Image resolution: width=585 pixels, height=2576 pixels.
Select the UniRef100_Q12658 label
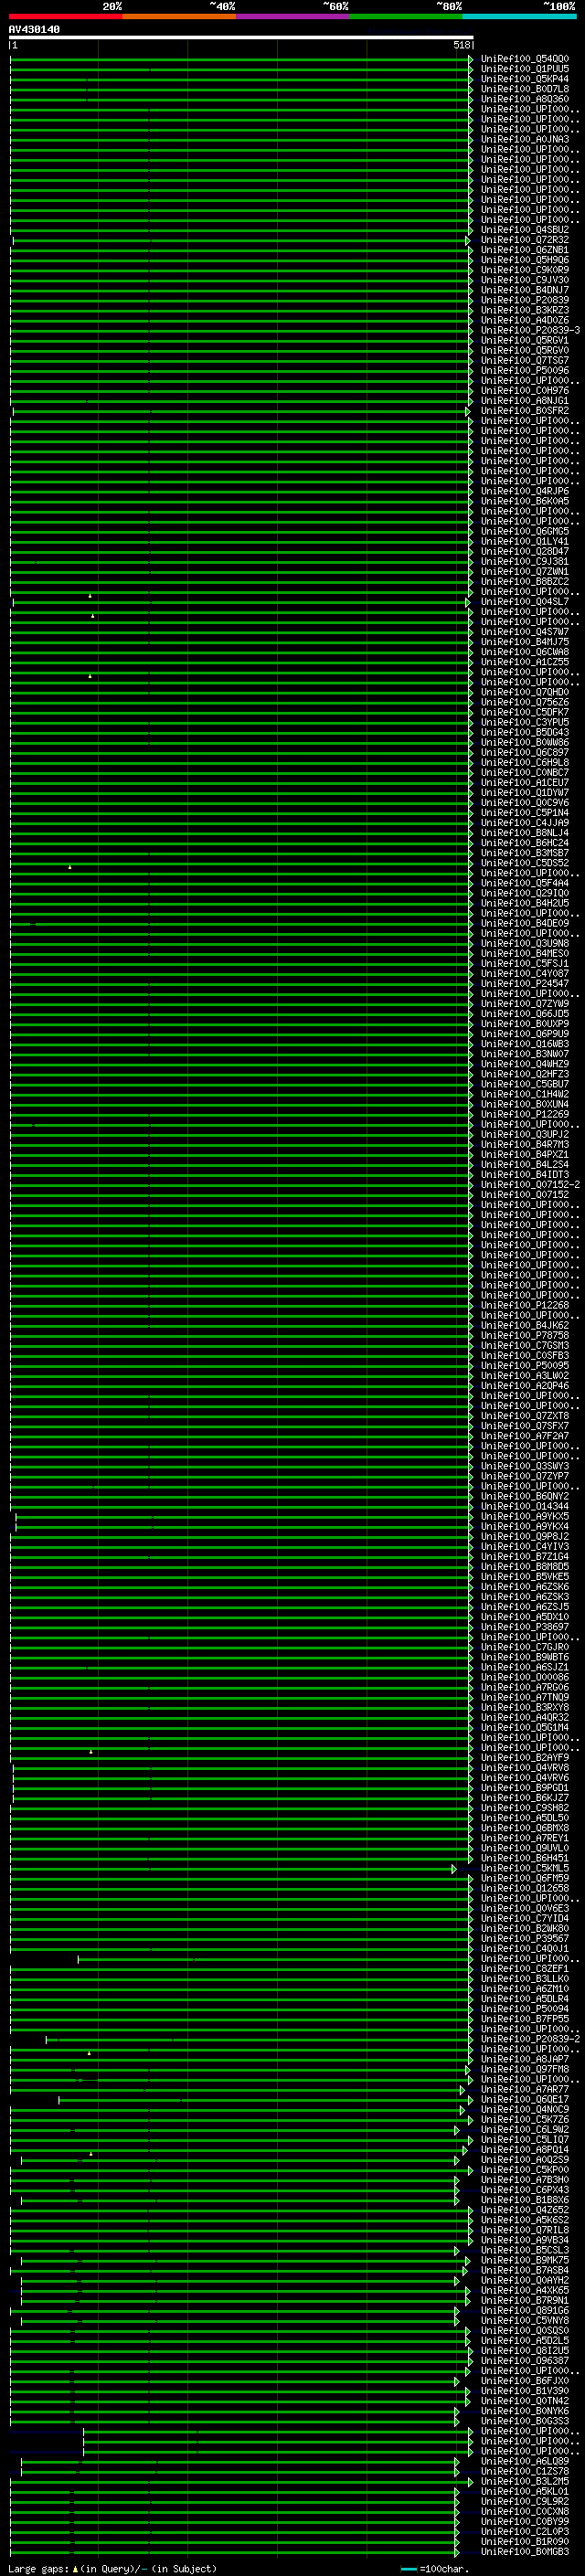525,1888
